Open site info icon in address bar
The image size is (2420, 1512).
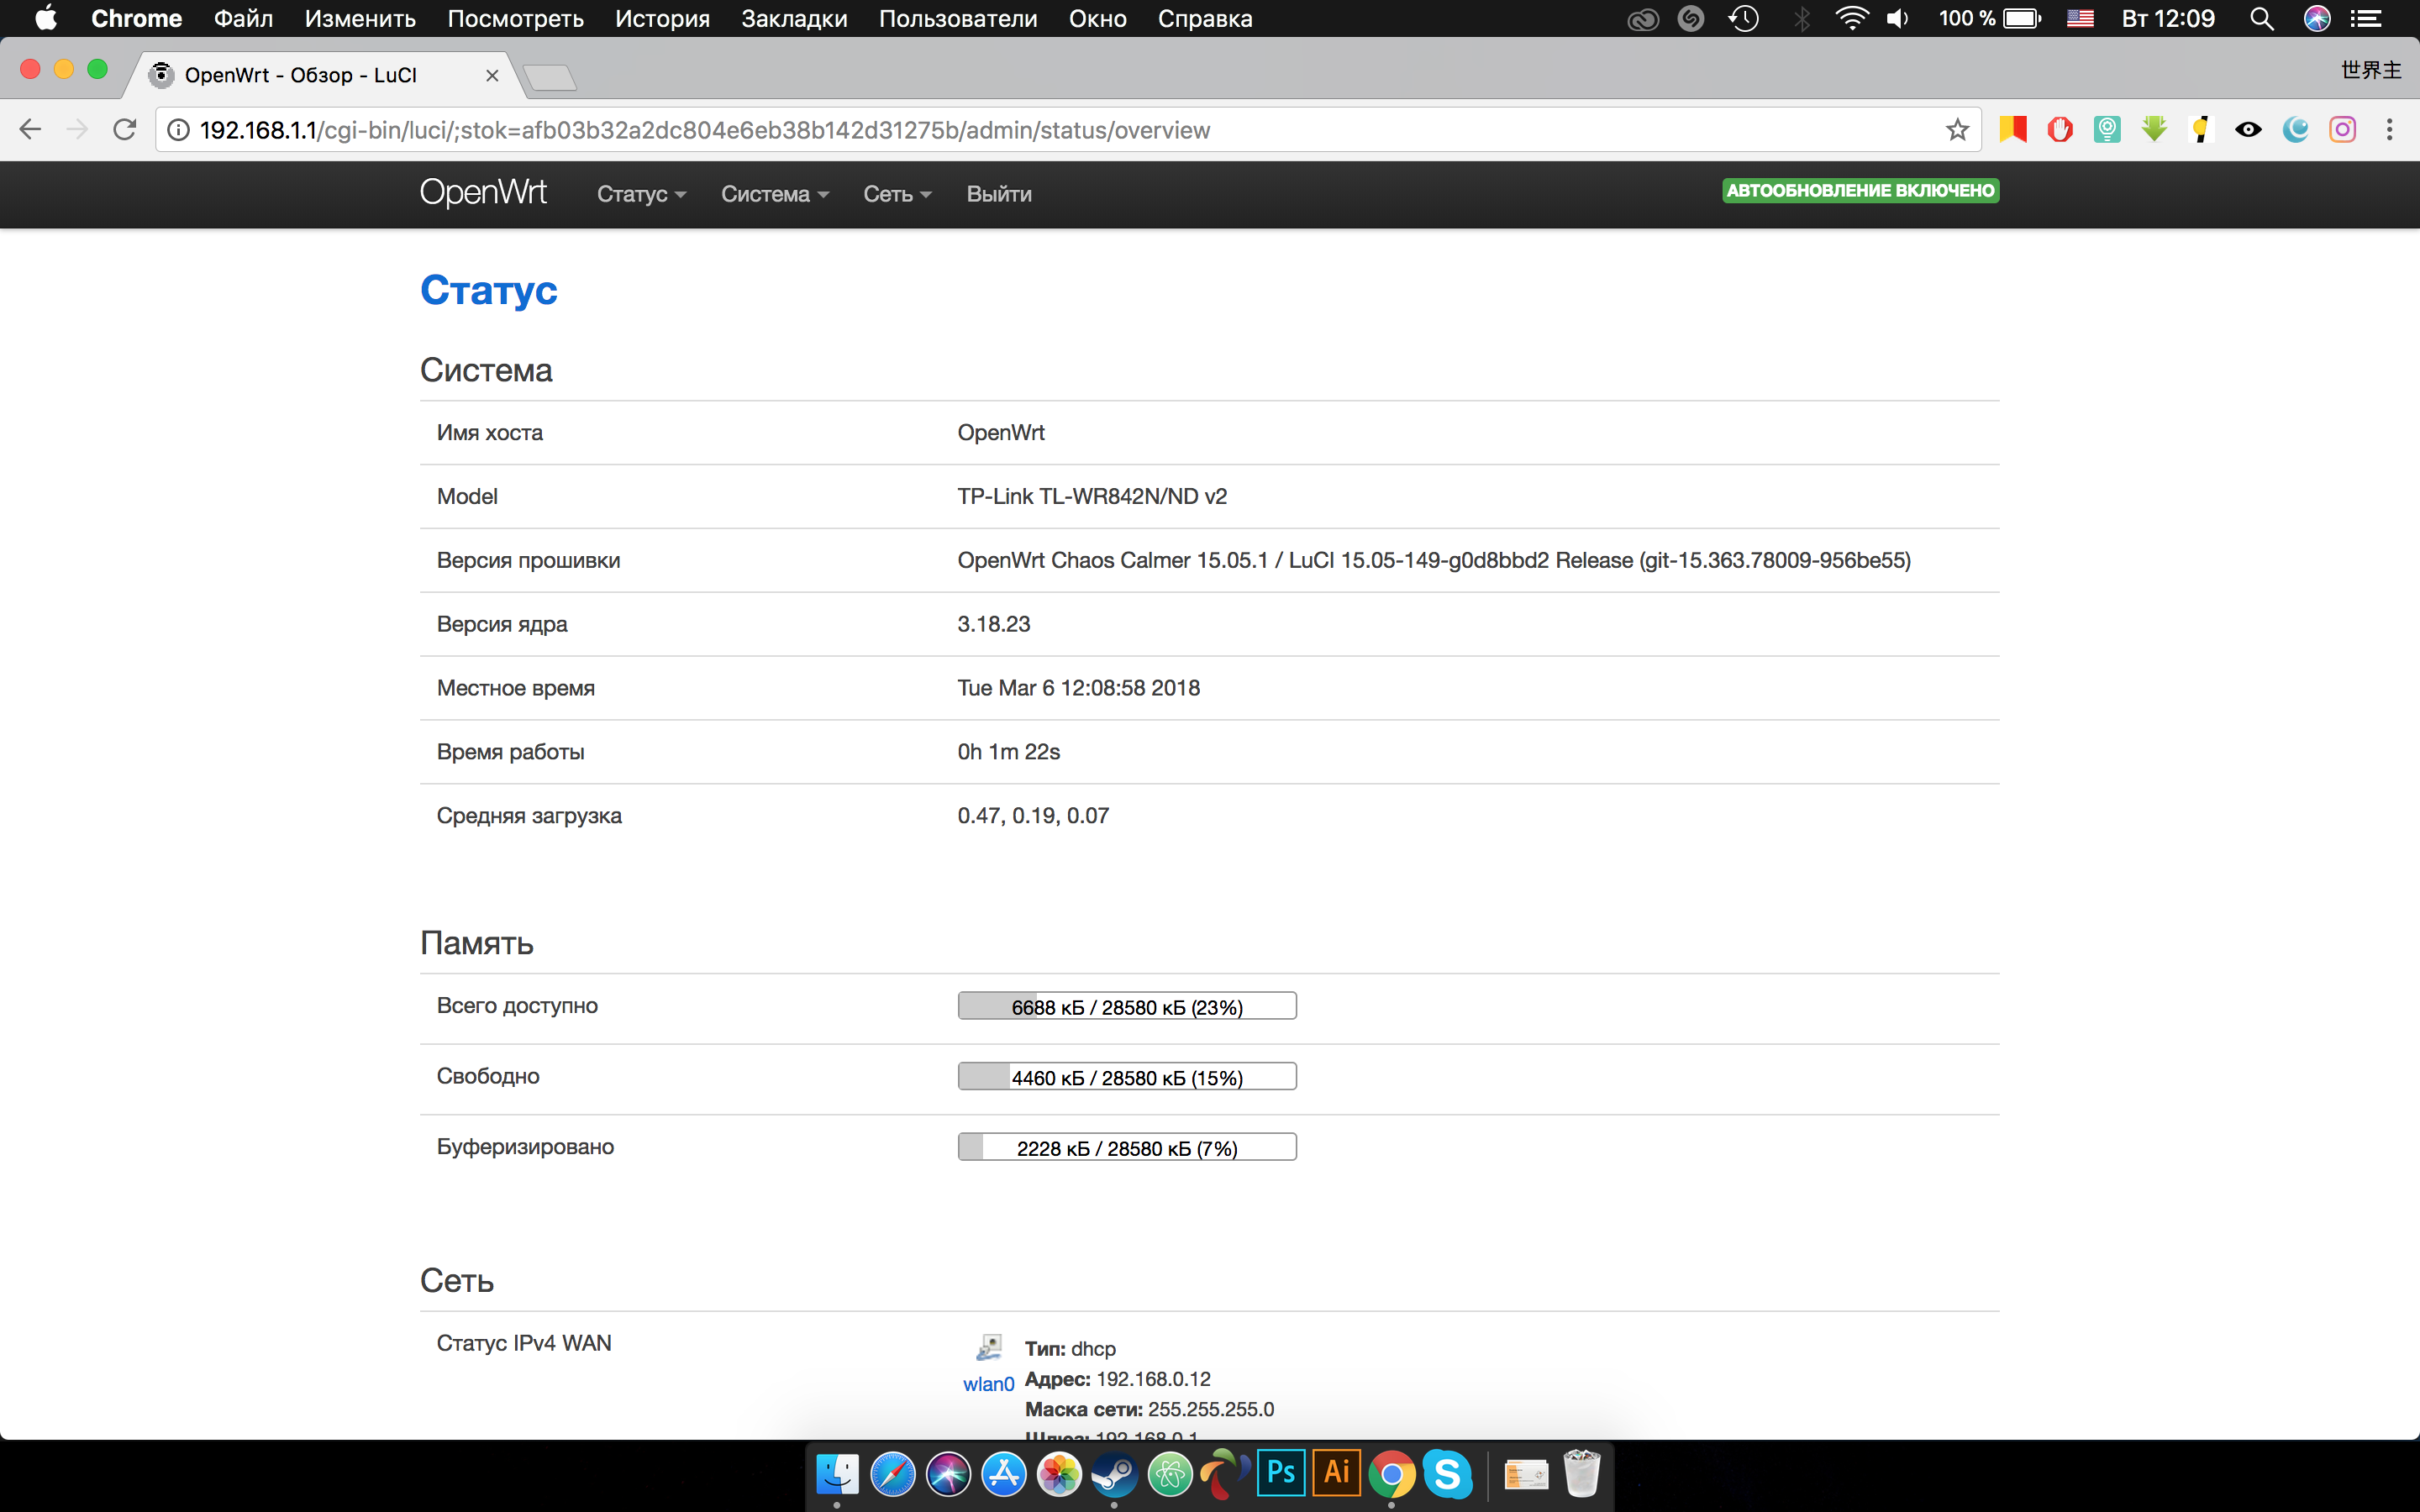tap(178, 130)
